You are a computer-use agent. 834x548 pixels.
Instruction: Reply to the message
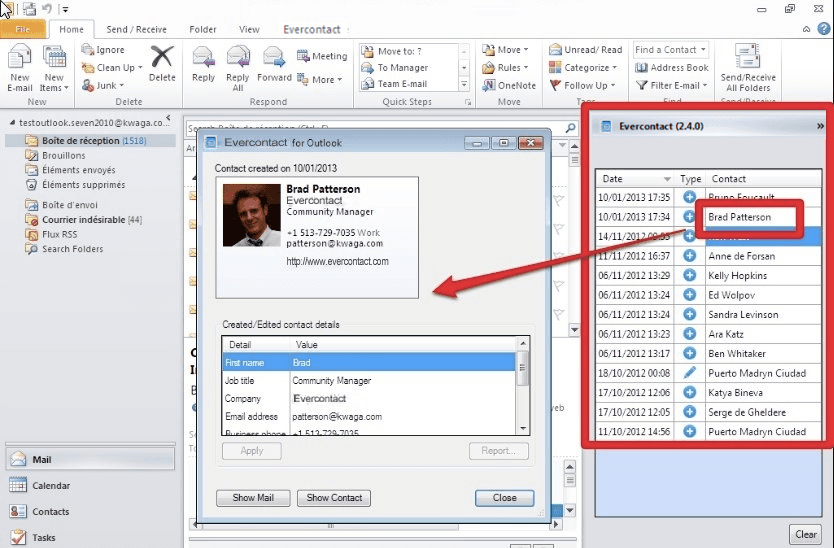(203, 64)
